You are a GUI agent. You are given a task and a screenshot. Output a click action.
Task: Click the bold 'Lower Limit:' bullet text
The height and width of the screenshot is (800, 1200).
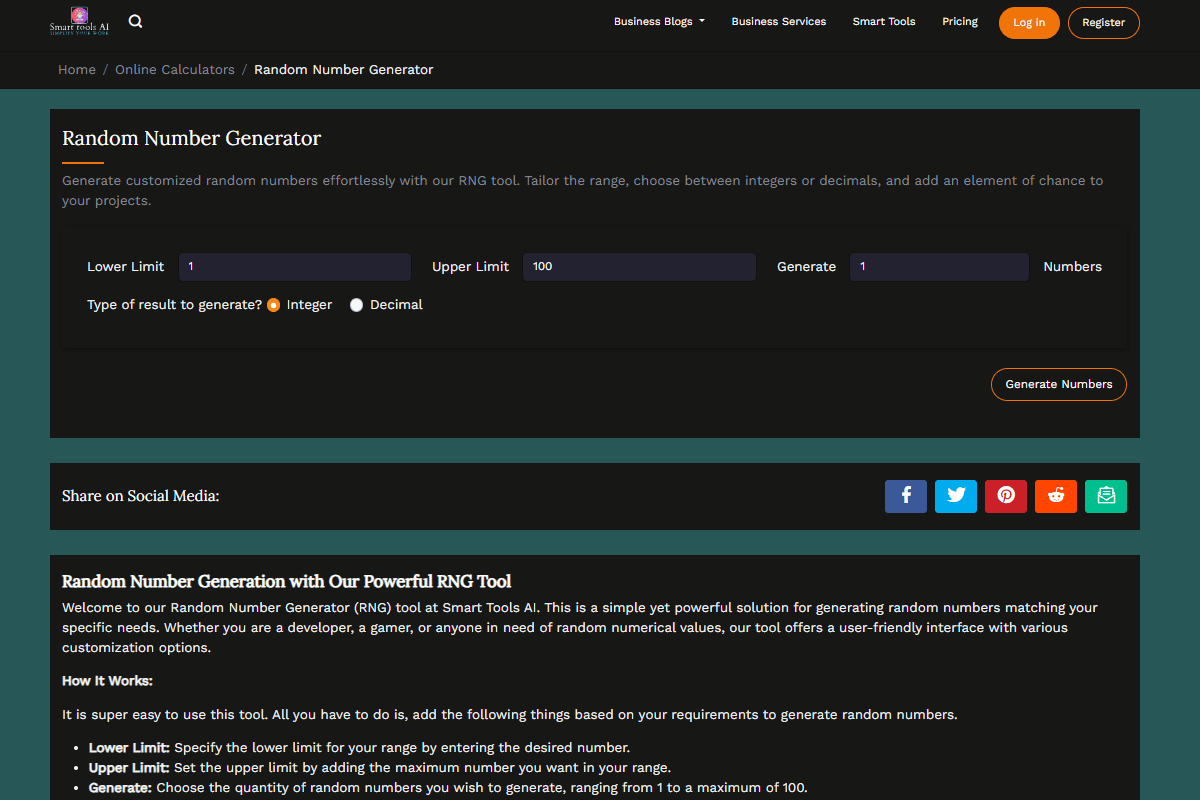(x=130, y=748)
